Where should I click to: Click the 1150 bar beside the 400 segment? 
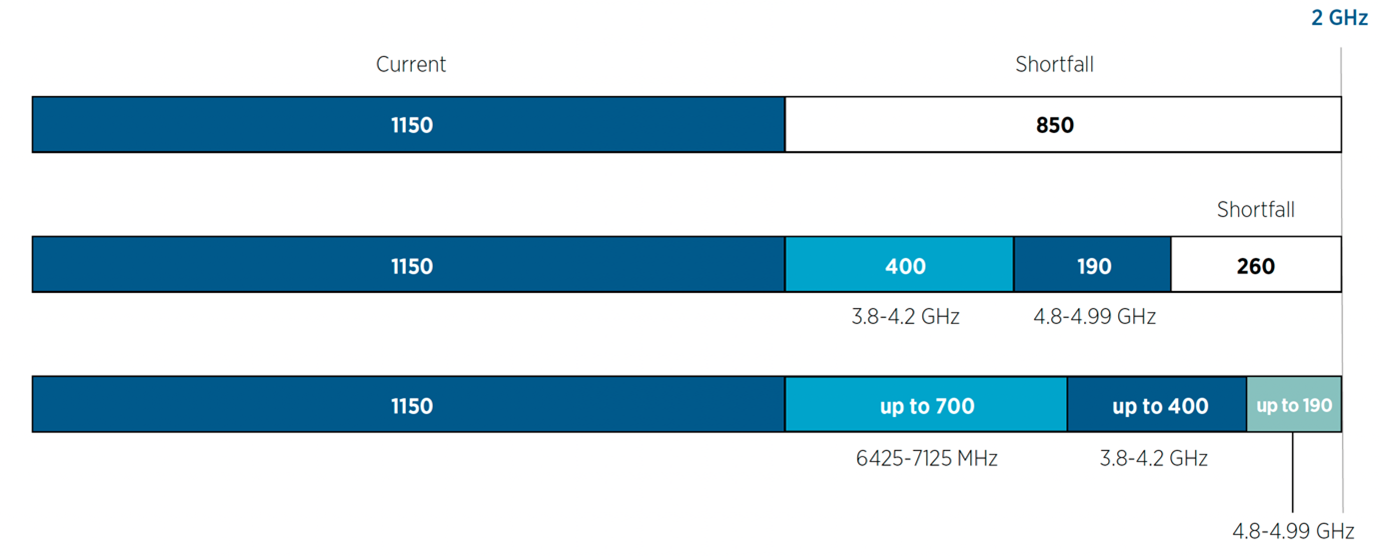click(409, 265)
